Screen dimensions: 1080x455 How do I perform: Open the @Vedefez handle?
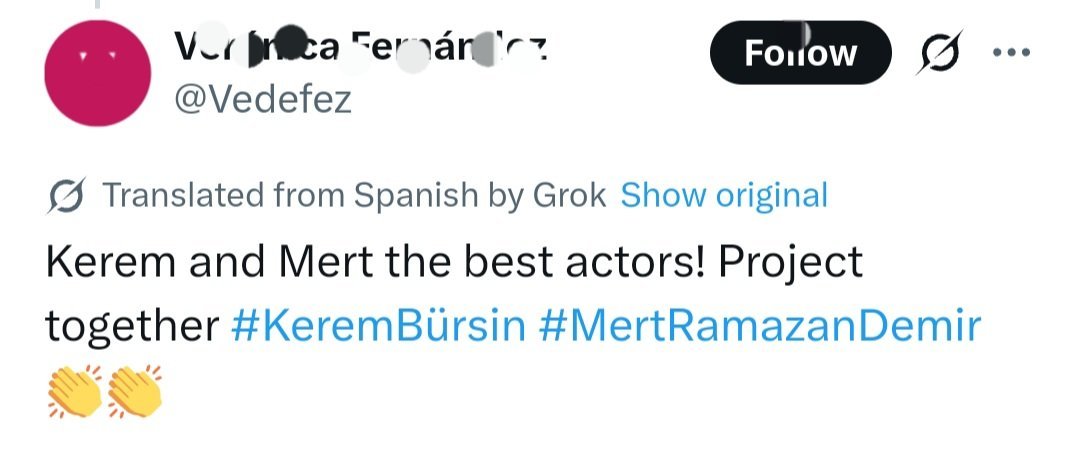click(x=263, y=100)
